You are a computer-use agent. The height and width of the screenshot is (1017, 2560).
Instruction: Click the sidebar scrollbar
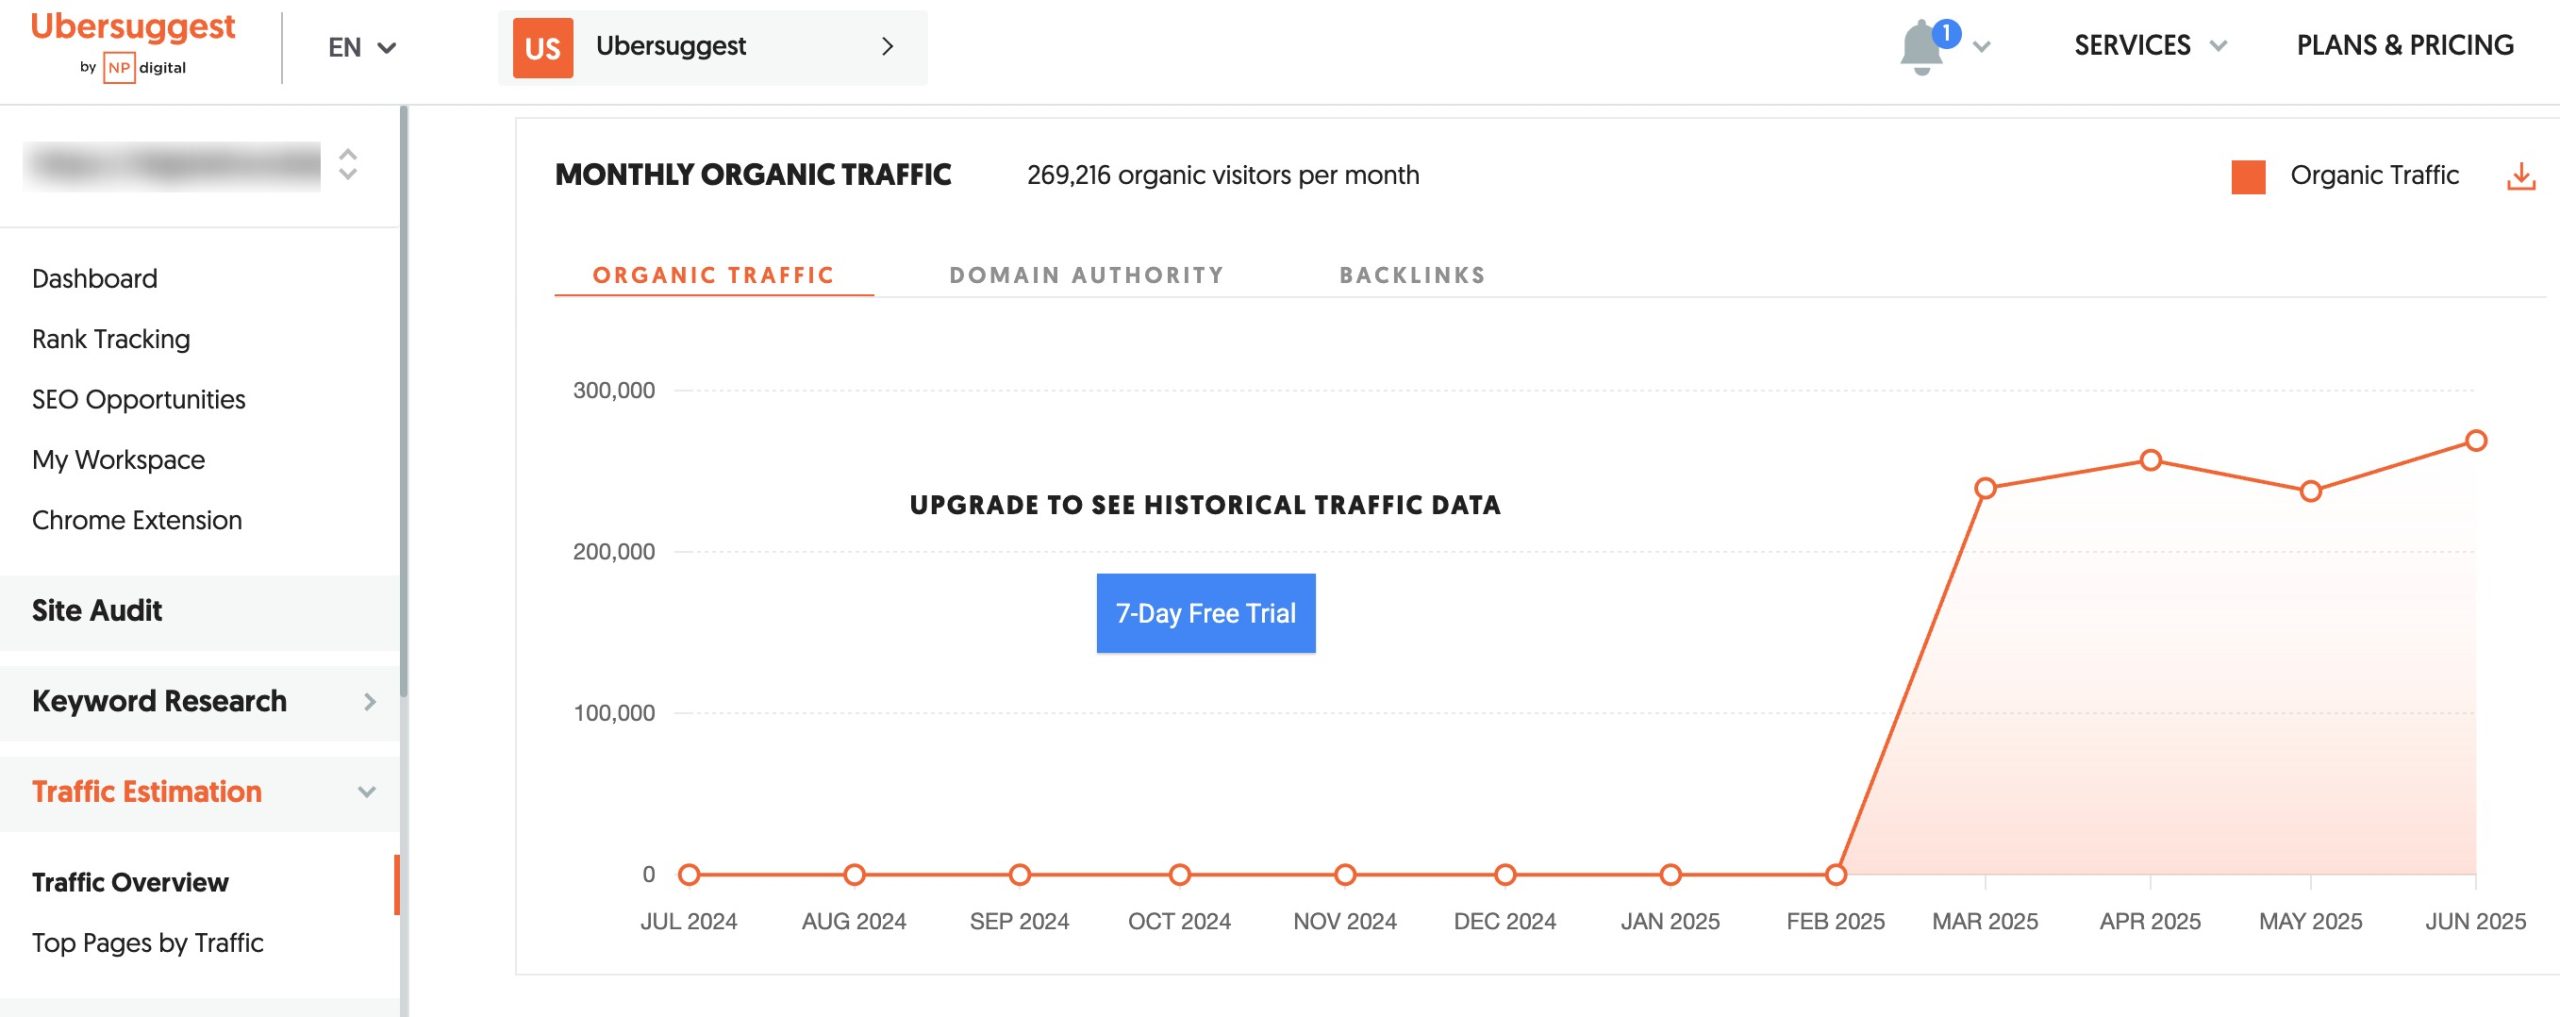tap(404, 400)
